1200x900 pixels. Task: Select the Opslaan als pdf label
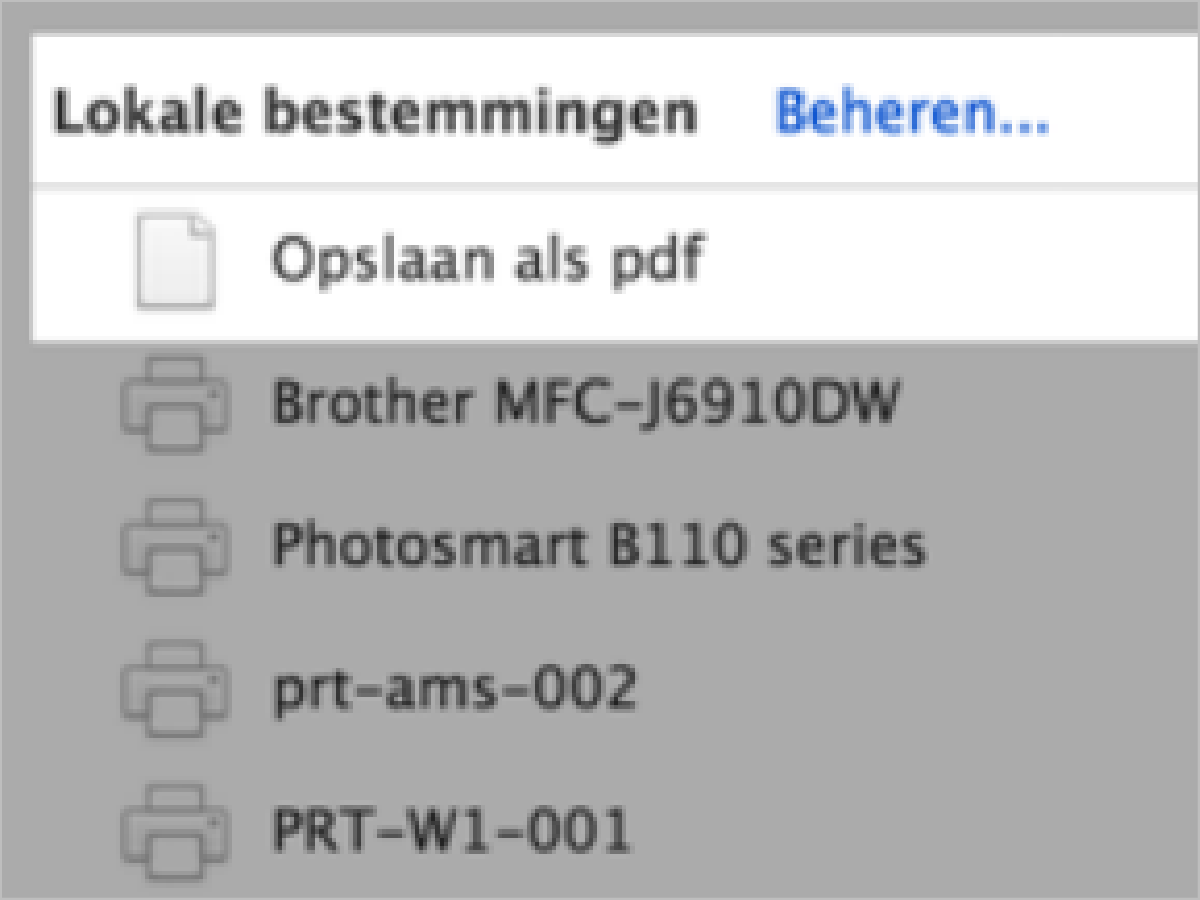tap(489, 260)
